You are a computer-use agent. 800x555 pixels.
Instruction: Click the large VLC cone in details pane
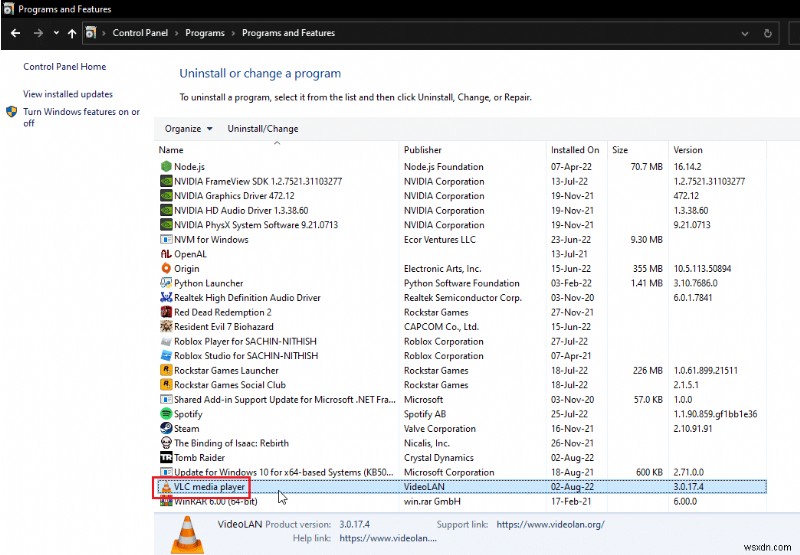point(187,534)
